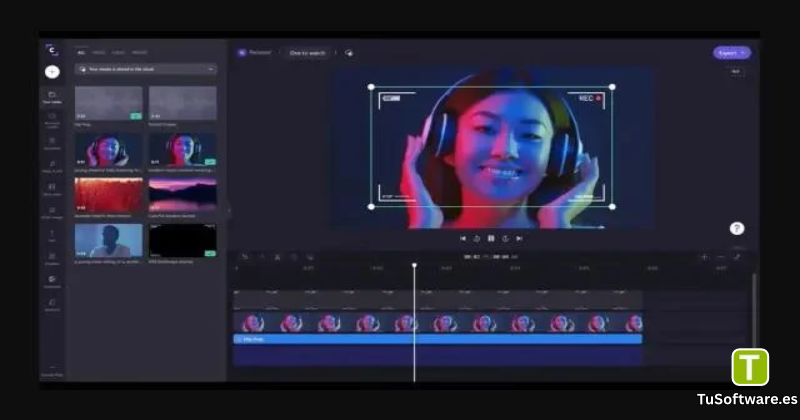This screenshot has width=800, height=420.
Task: Delete the selected clip with trash icon
Action: pos(294,257)
